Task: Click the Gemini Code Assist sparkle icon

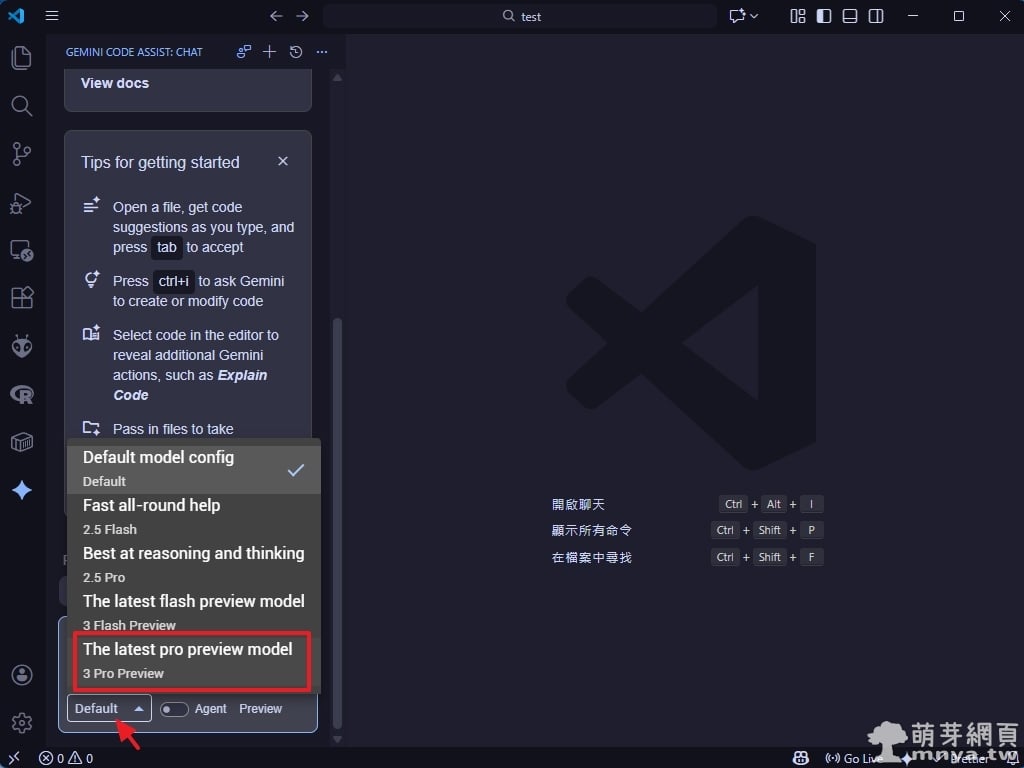Action: (x=21, y=490)
